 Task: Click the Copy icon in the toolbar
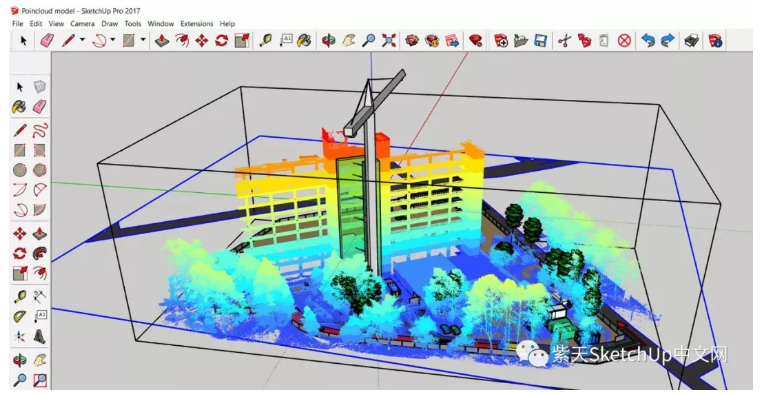584,40
